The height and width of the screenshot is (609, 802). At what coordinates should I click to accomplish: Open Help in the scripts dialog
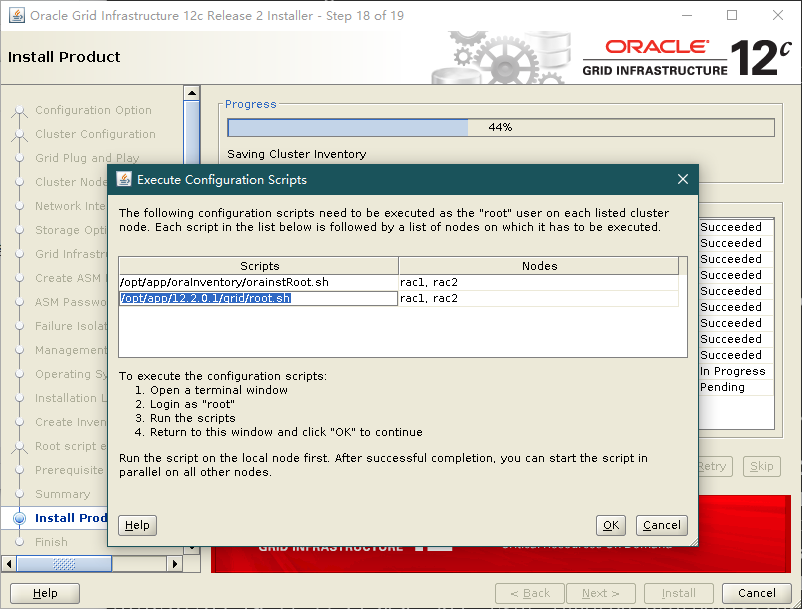pos(137,525)
